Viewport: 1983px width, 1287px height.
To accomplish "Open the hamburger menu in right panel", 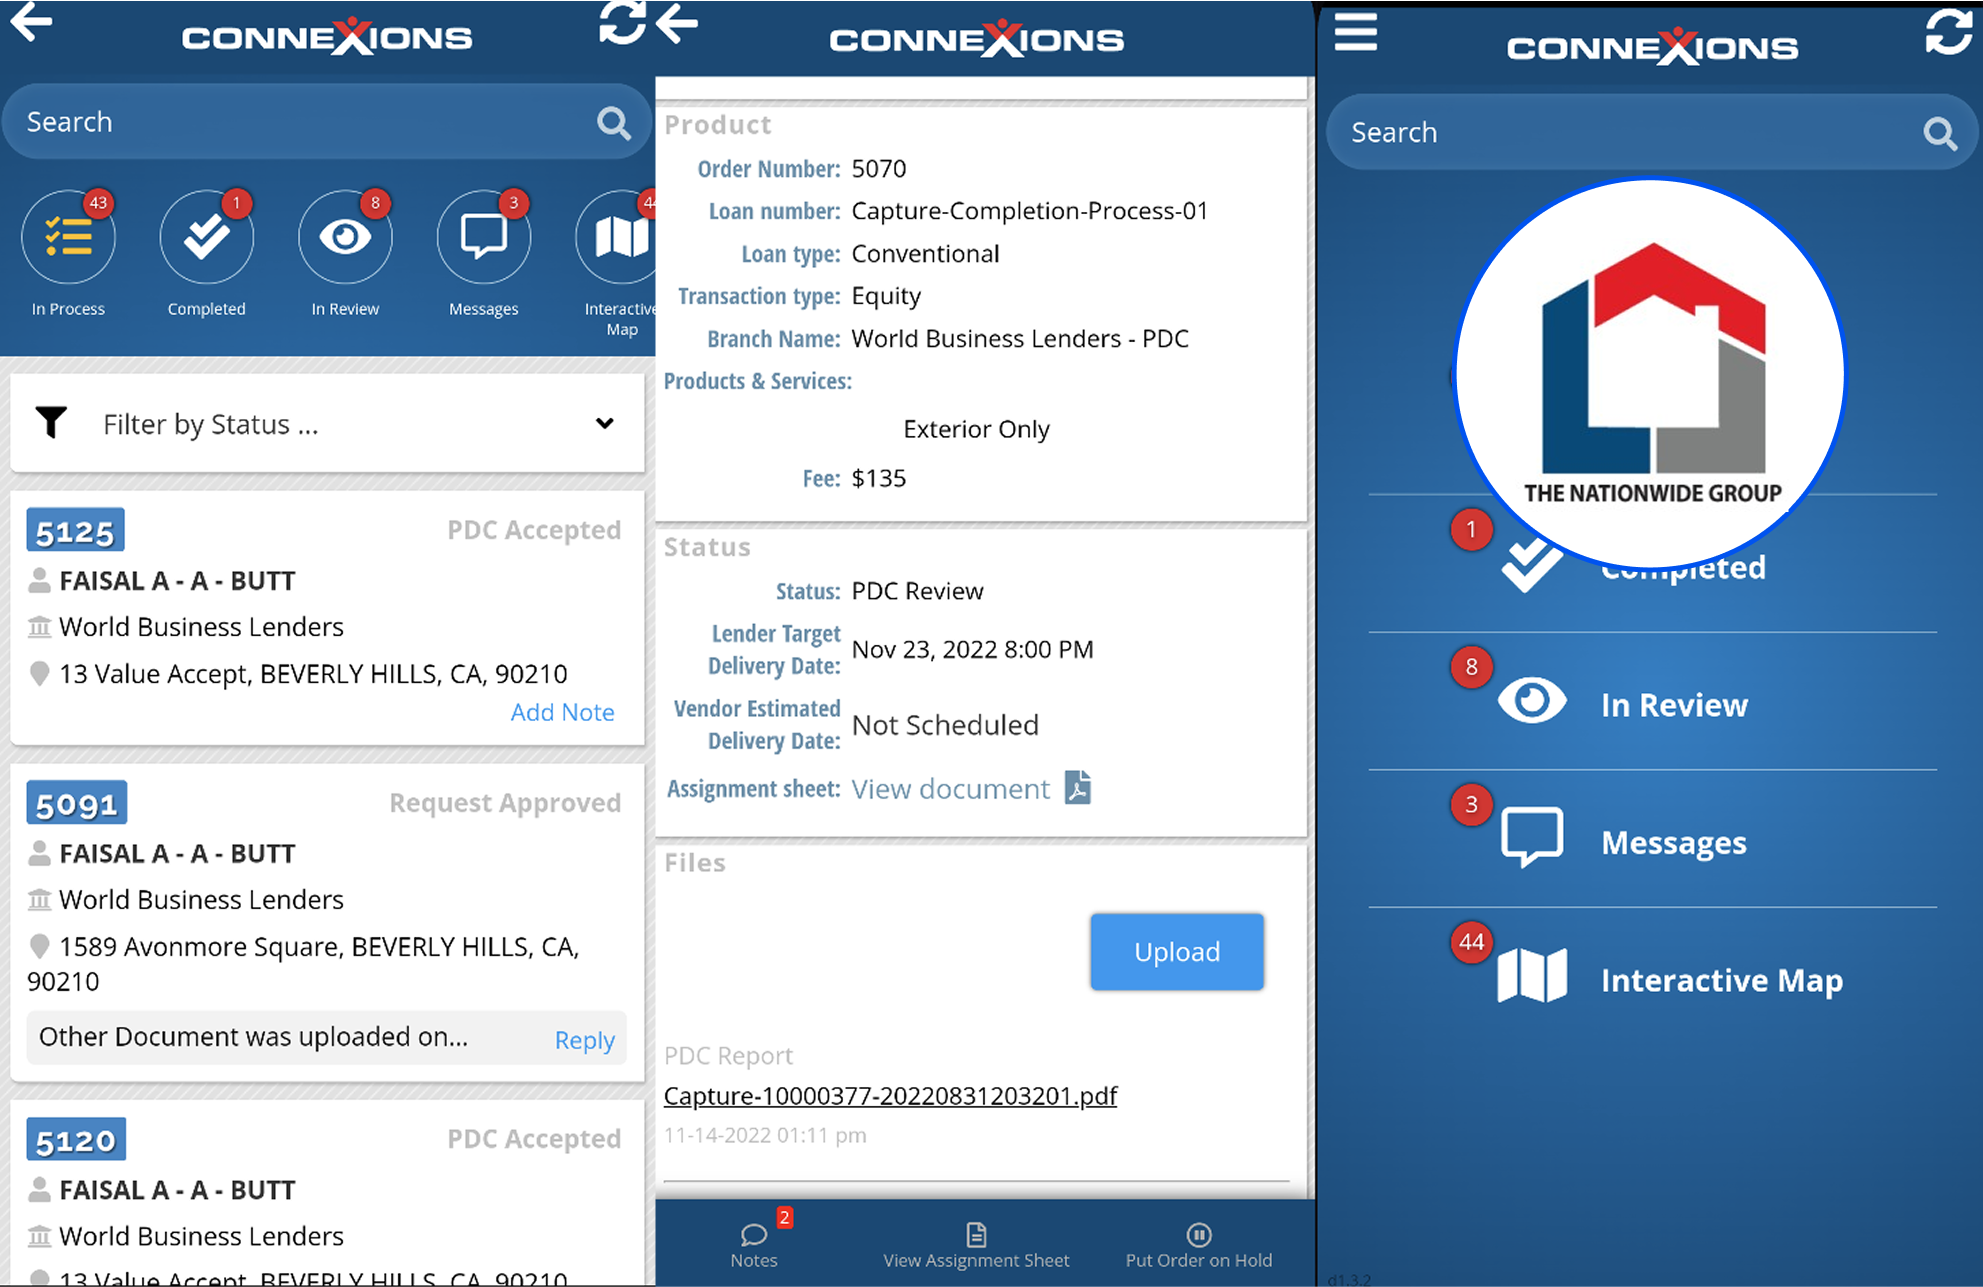I will [x=1356, y=32].
